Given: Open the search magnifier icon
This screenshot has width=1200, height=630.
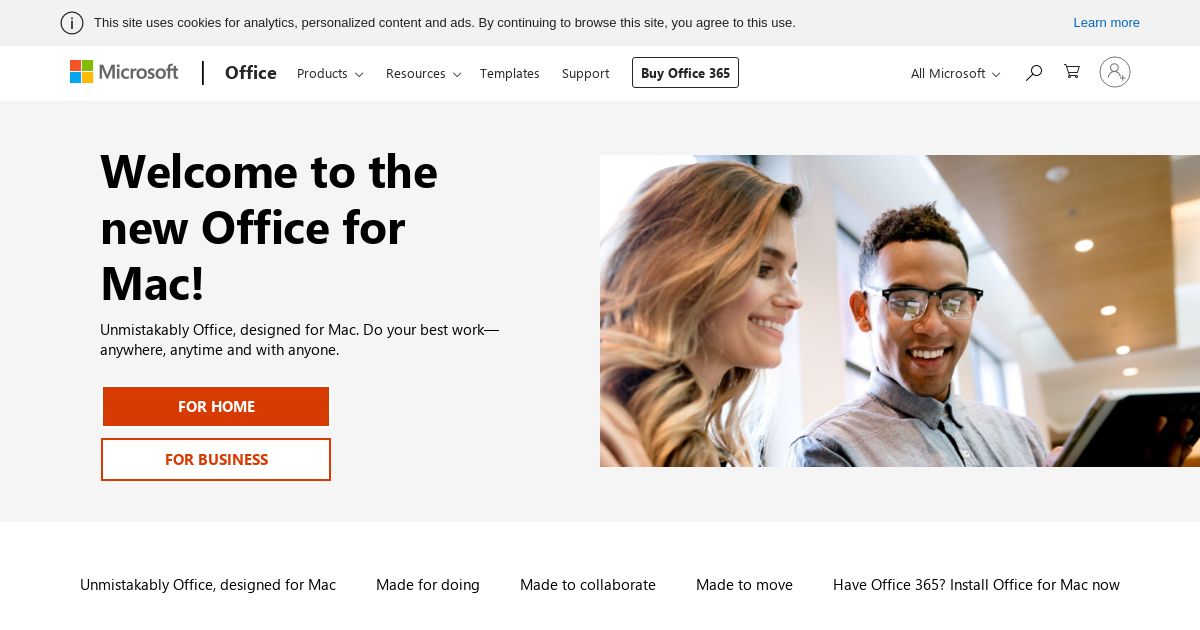Looking at the screenshot, I should tap(1034, 72).
